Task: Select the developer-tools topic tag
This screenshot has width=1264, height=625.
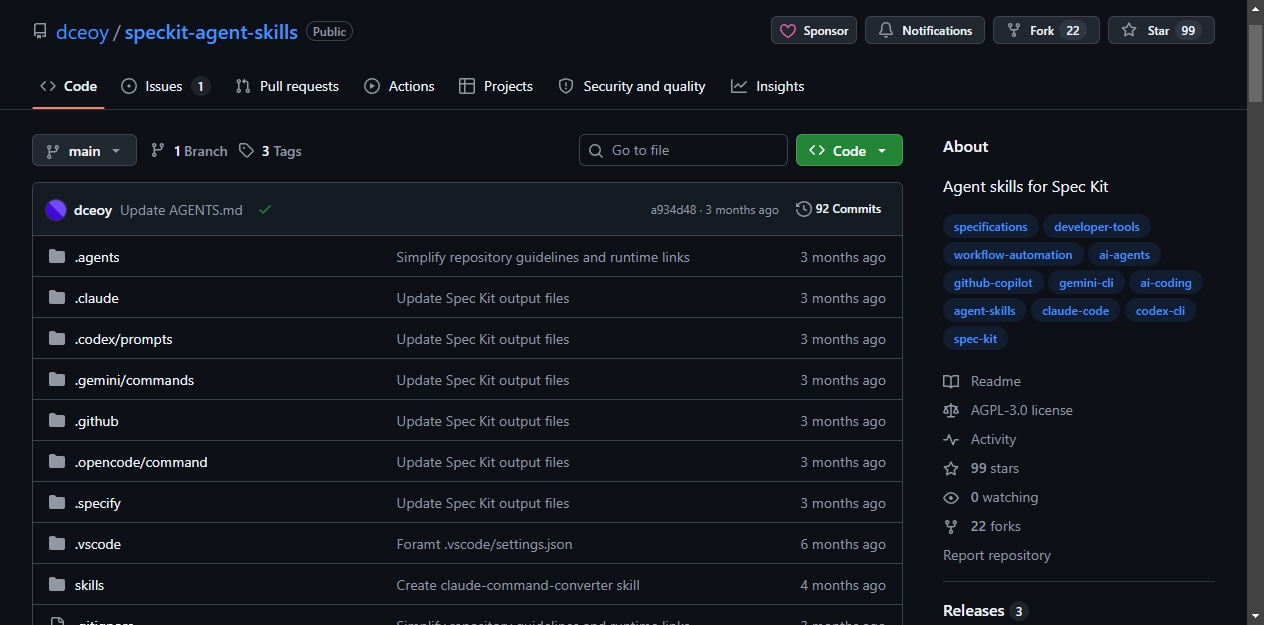Action: point(1097,227)
